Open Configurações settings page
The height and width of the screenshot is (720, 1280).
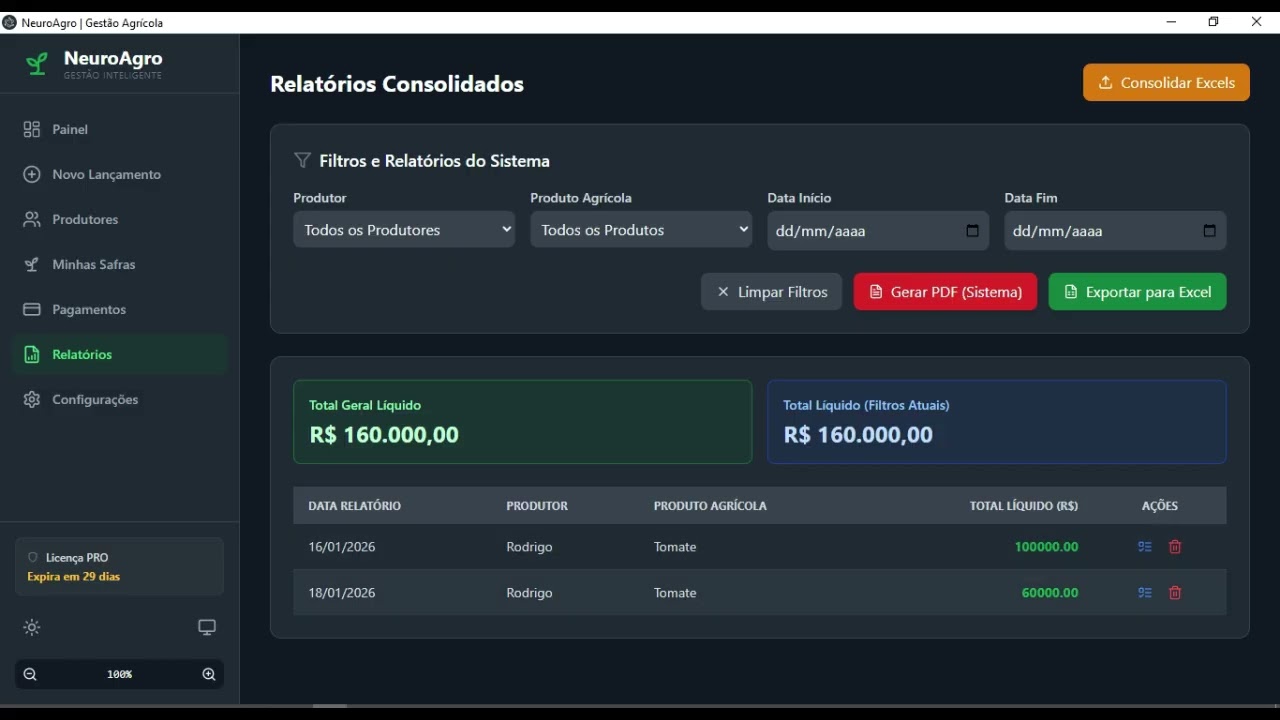click(x=120, y=399)
